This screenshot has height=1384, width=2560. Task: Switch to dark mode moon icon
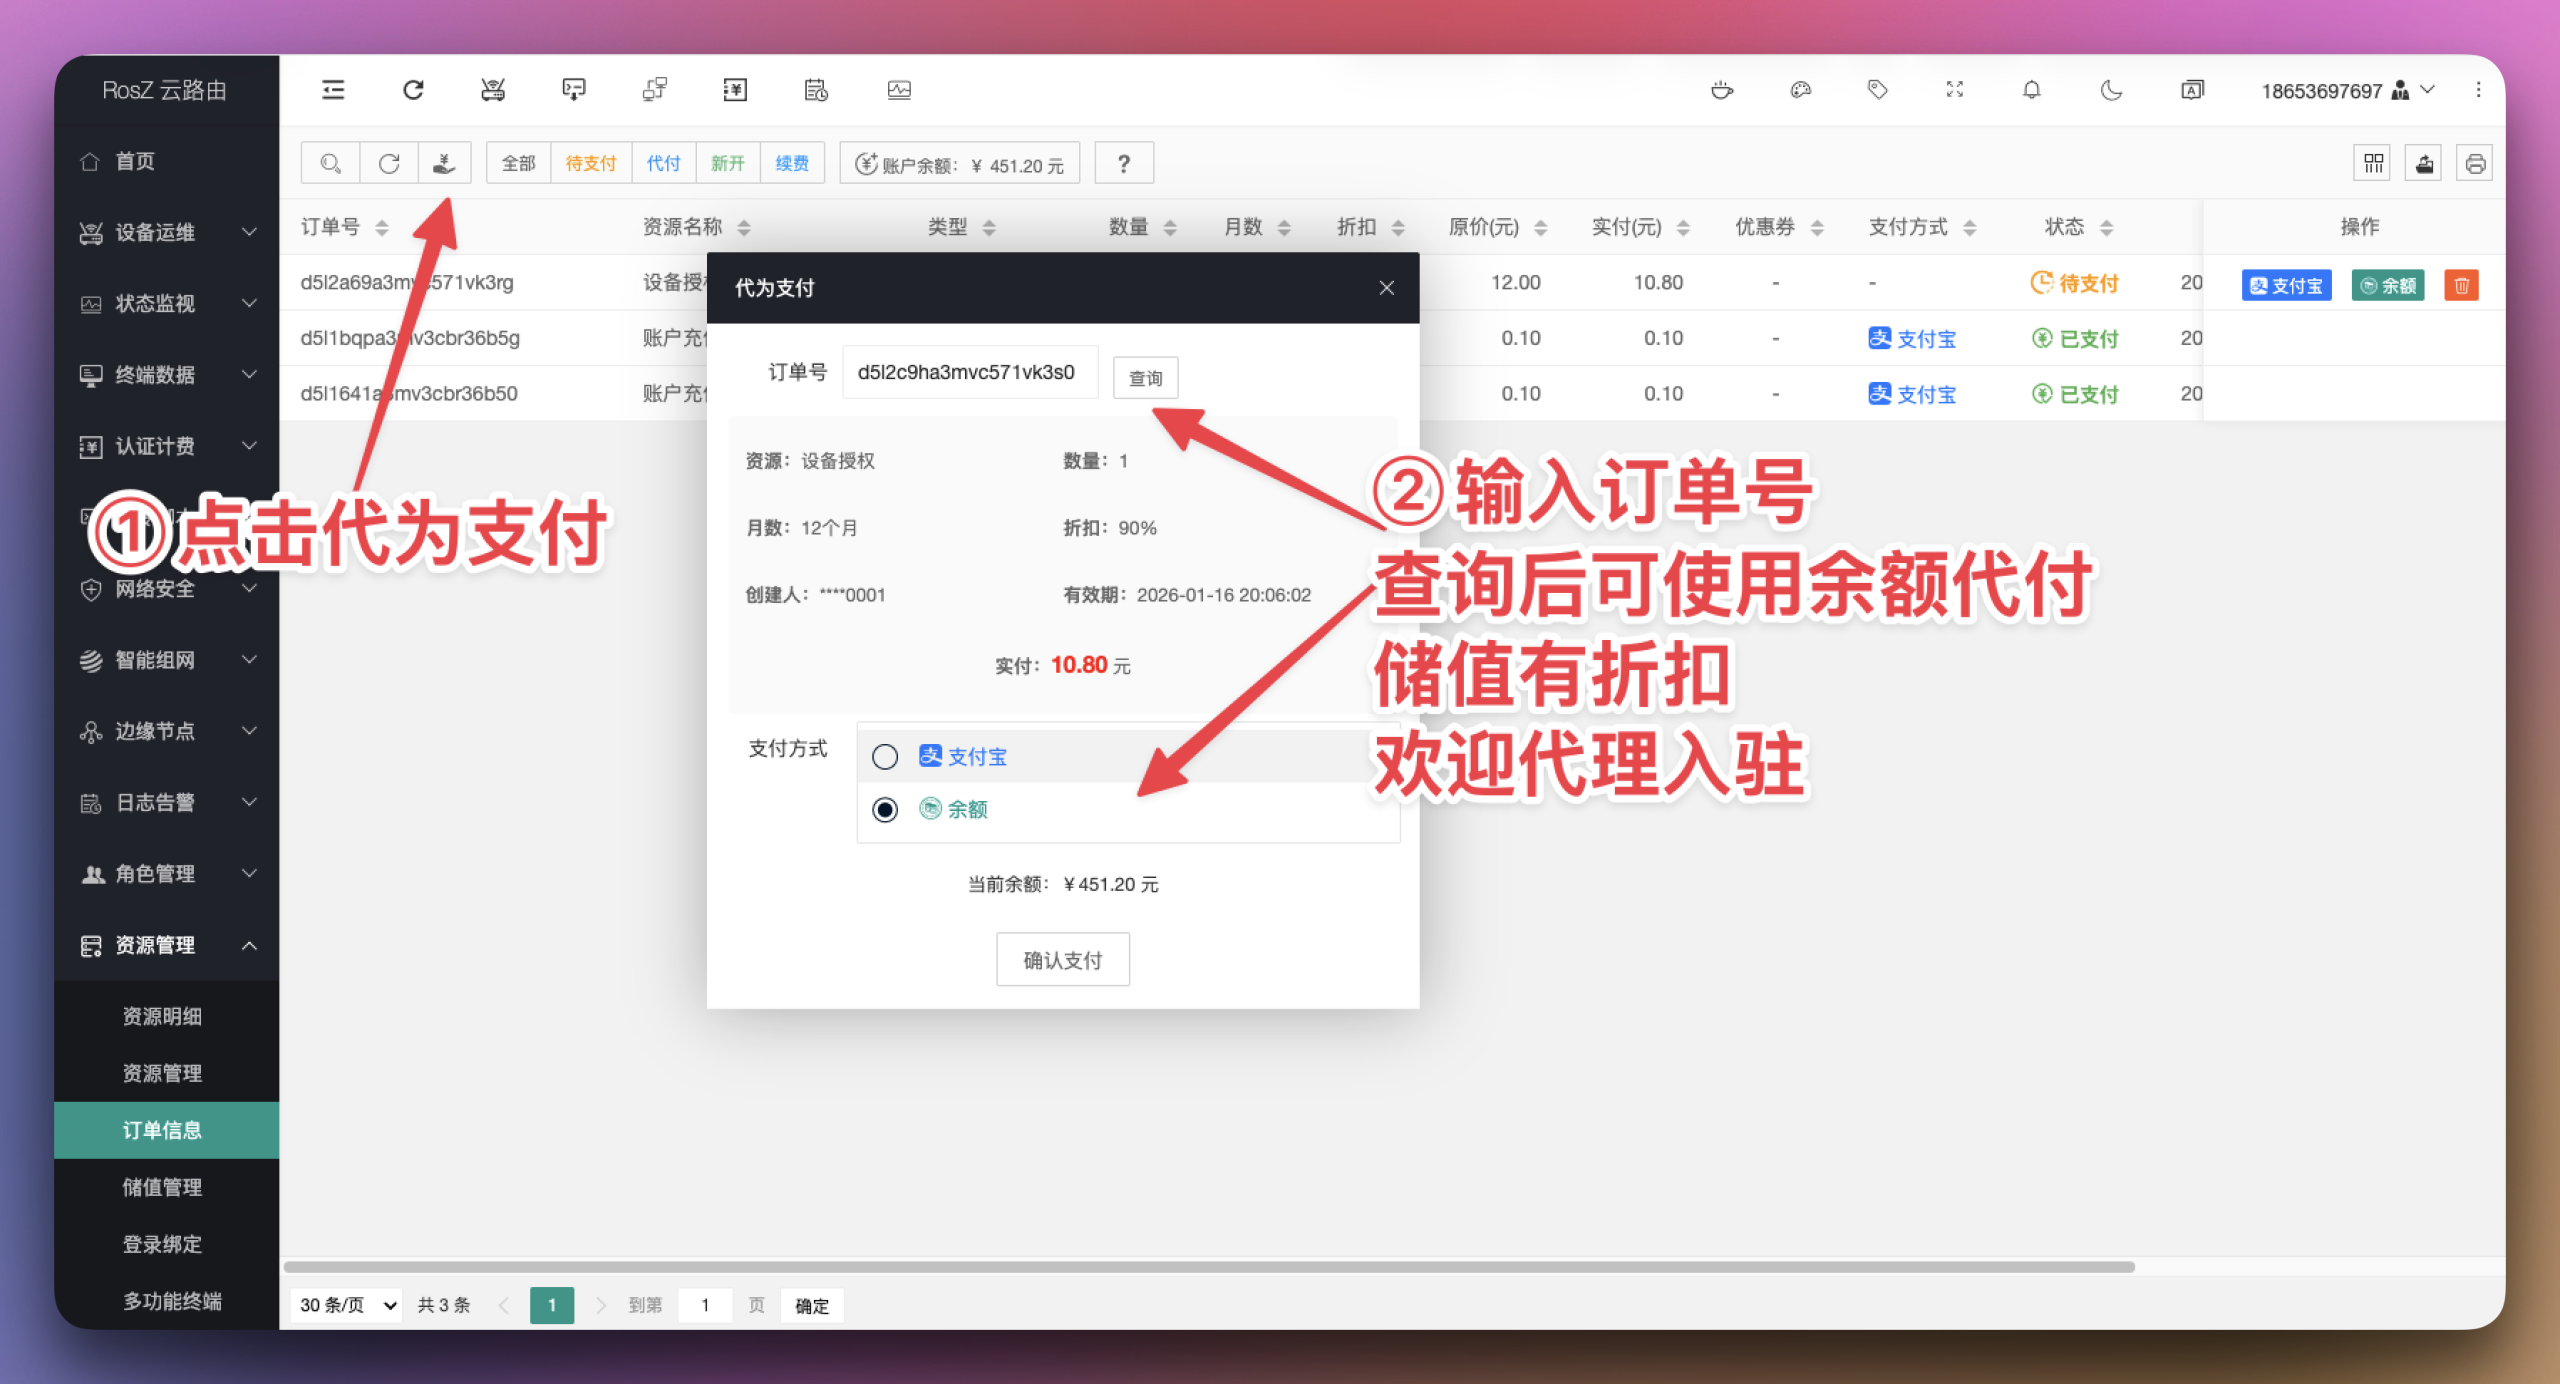[2111, 90]
